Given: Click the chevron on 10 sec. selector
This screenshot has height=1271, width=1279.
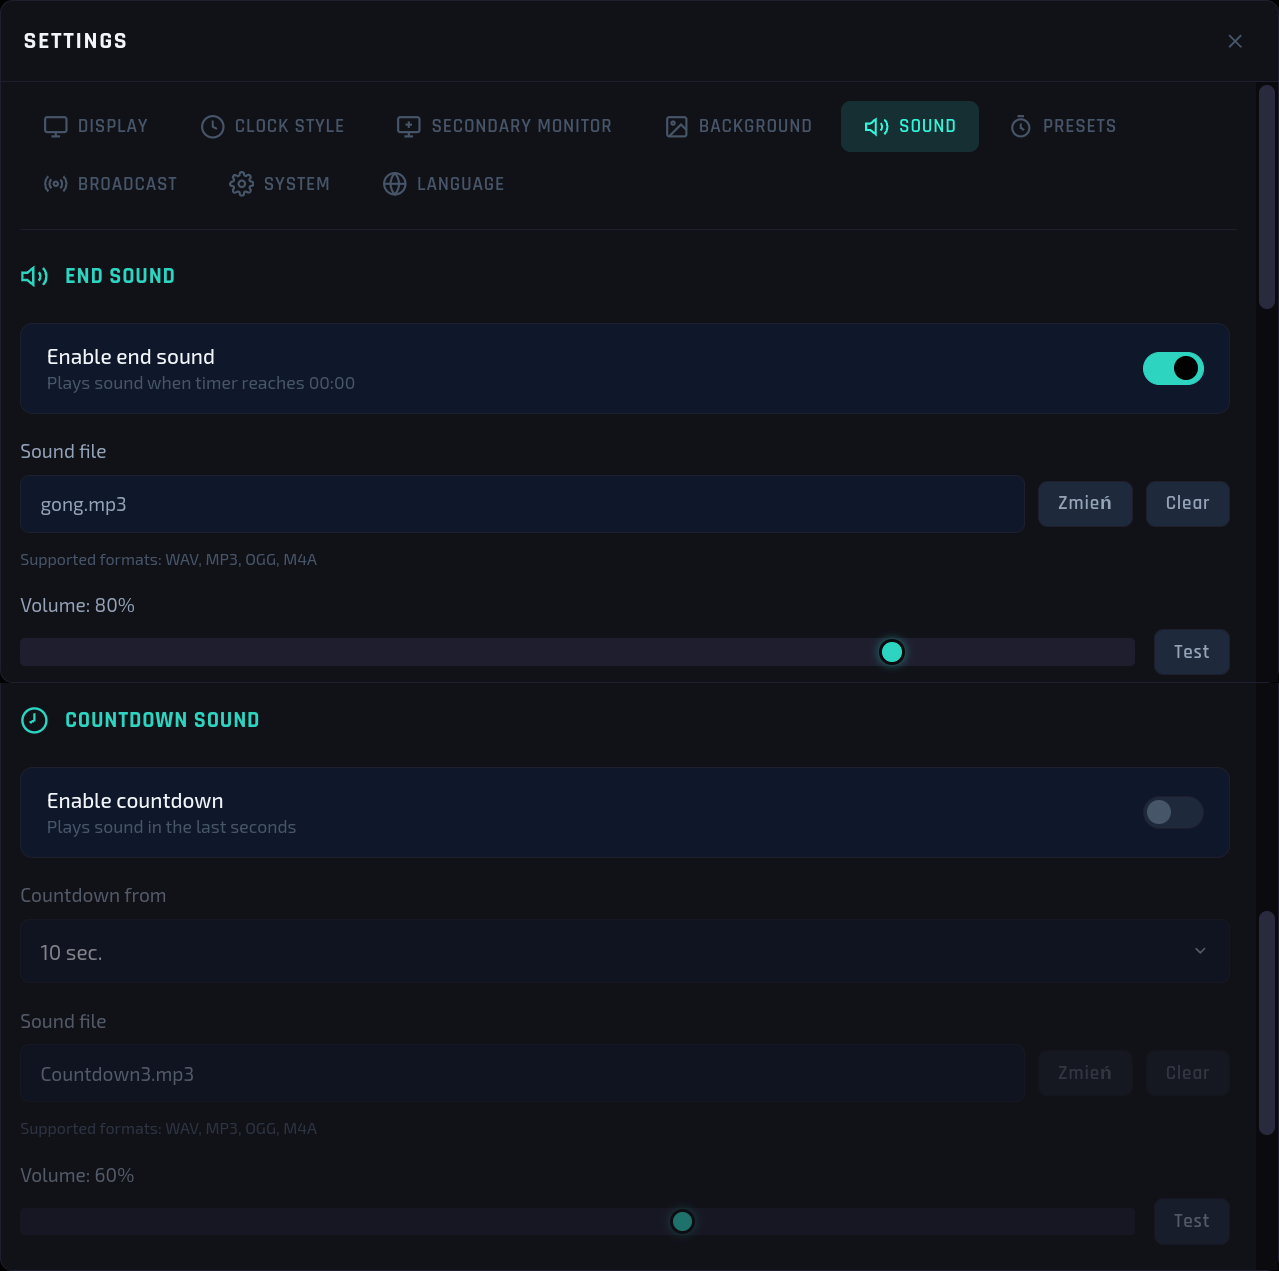Looking at the screenshot, I should pos(1200,951).
